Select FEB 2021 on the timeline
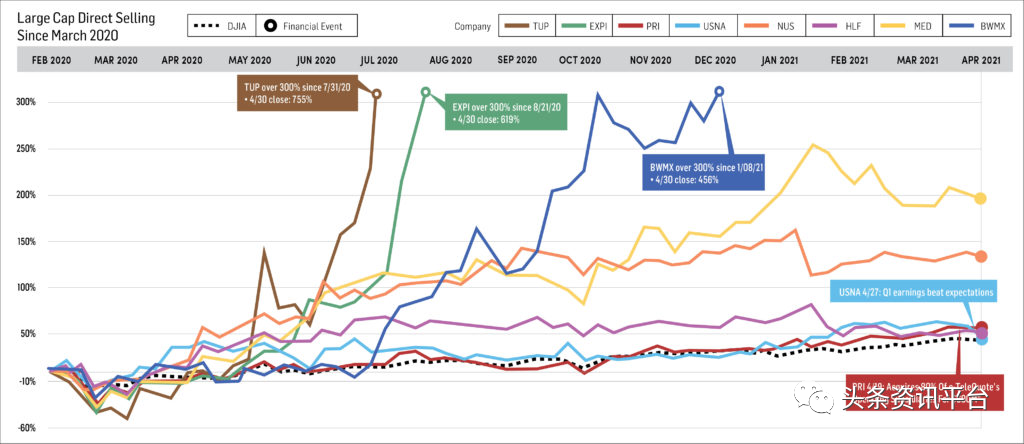 850,60
